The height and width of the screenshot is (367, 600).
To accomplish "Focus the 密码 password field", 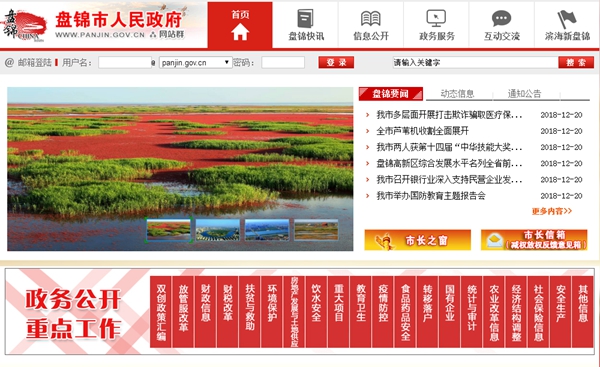I will [283, 62].
